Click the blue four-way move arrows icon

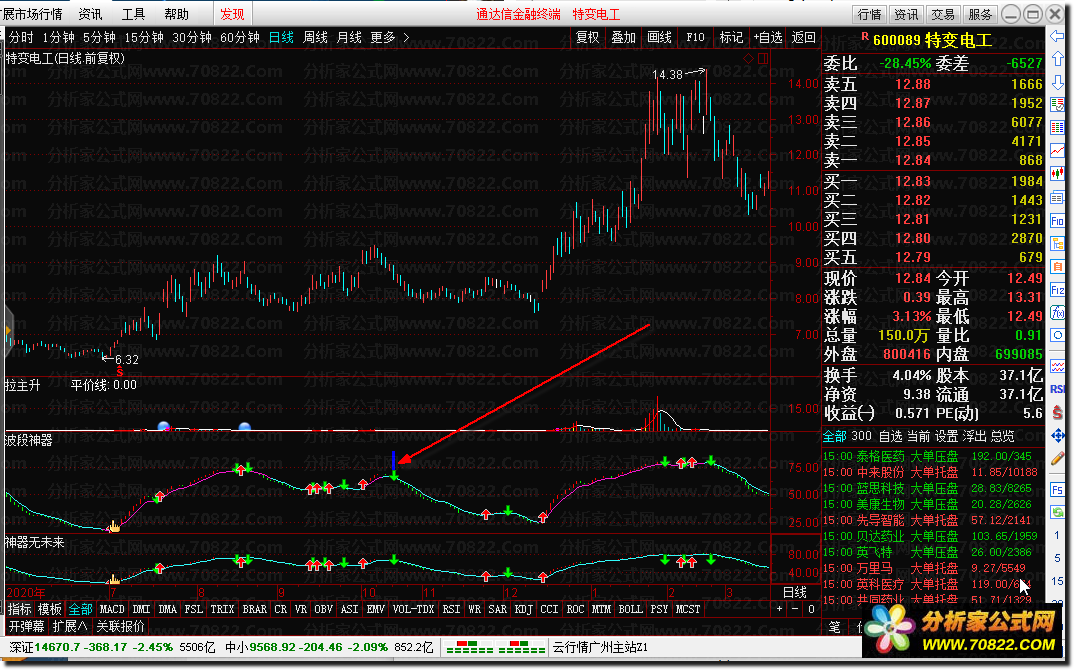click(x=1056, y=435)
